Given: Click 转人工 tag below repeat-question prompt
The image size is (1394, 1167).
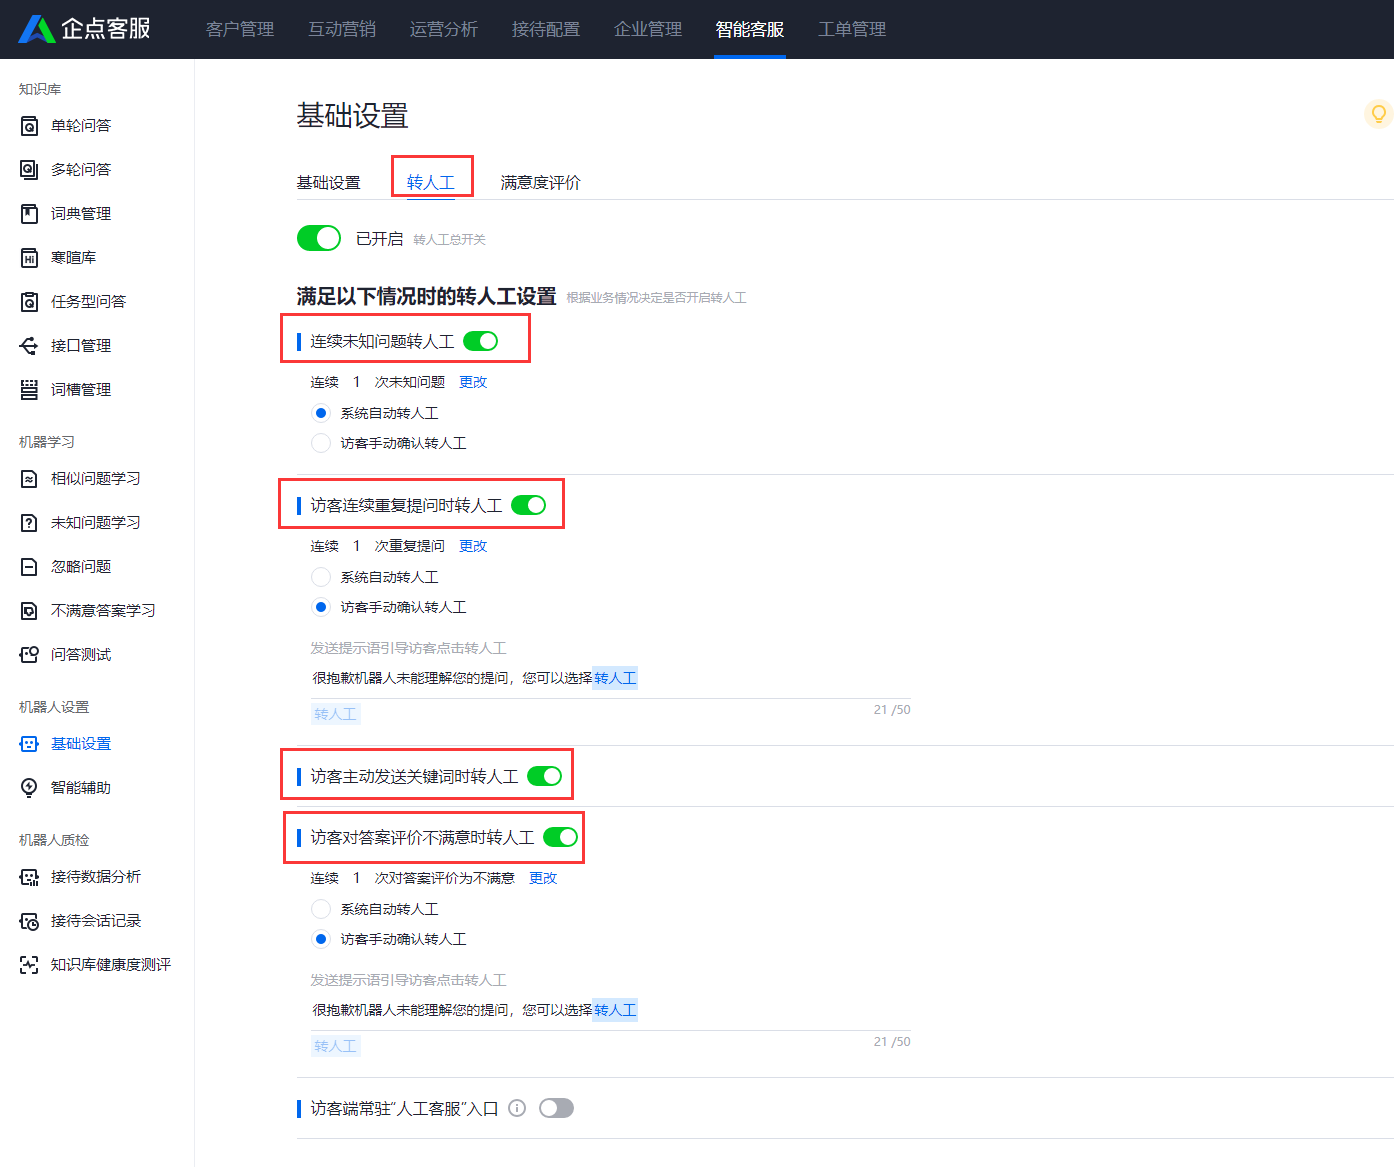Looking at the screenshot, I should pos(335,714).
